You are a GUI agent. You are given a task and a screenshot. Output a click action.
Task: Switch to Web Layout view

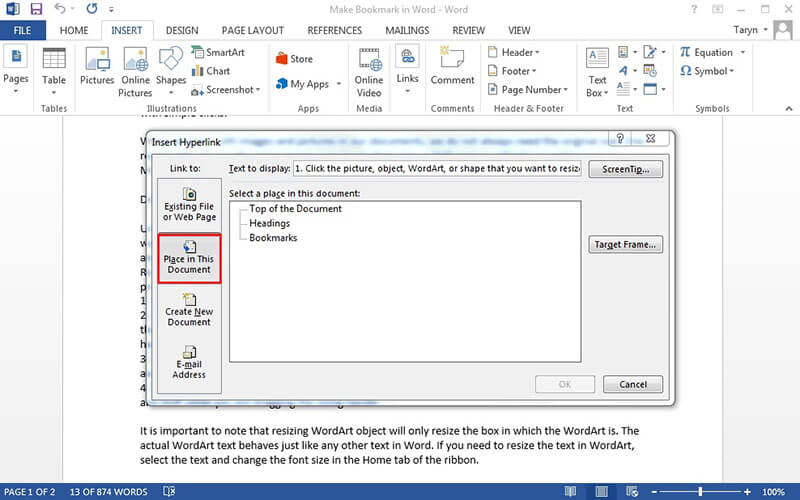tap(632, 492)
